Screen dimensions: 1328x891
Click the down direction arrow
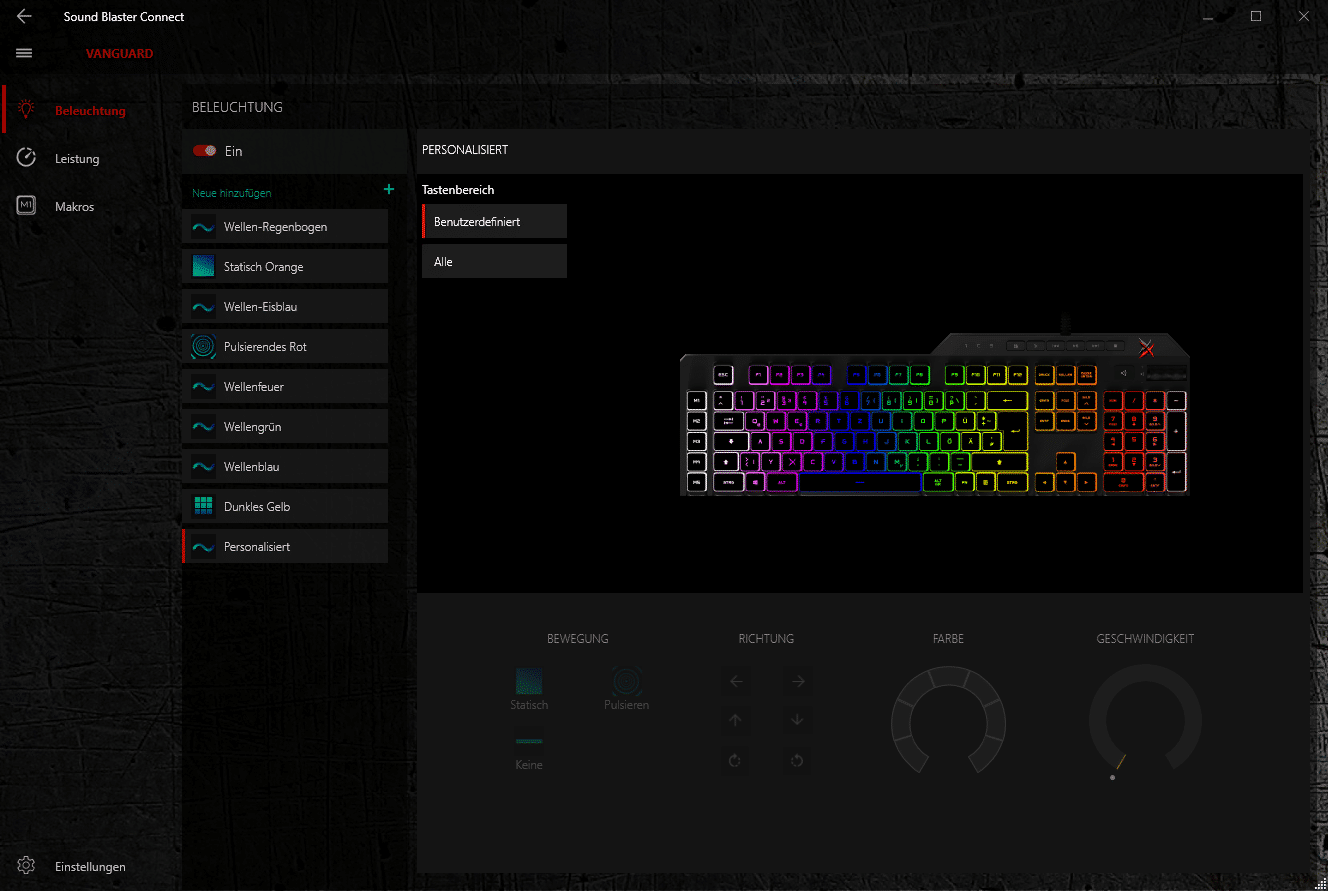click(797, 720)
